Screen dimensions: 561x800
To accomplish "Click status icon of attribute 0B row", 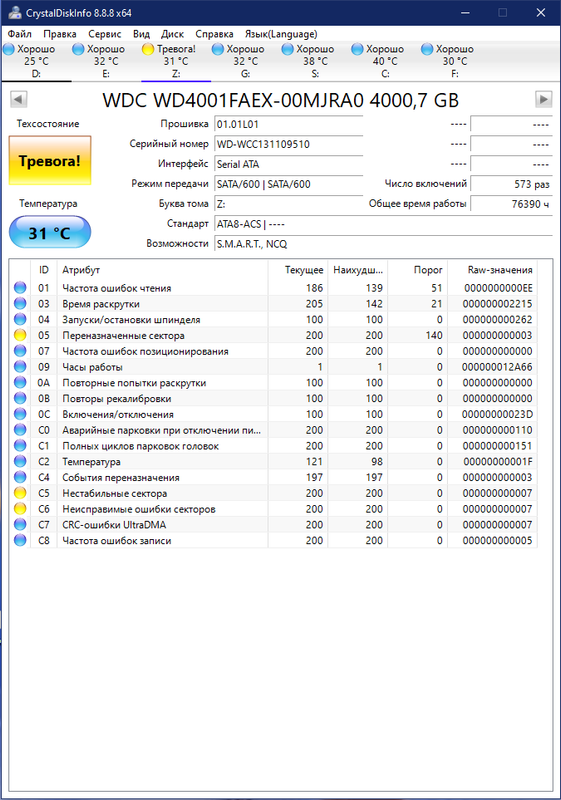I will (20, 398).
